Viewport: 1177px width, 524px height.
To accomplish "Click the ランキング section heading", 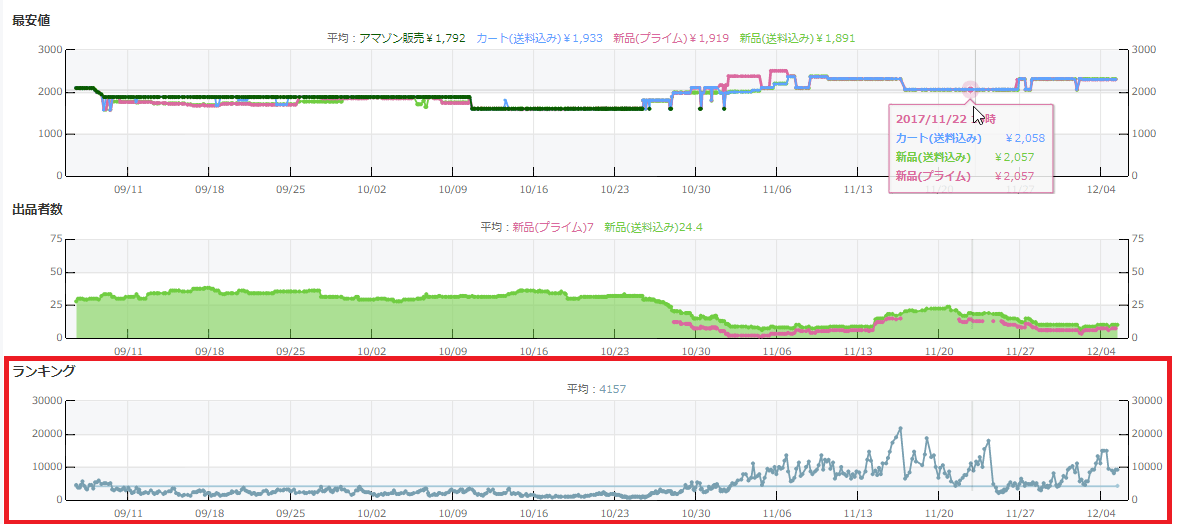I will pyautogui.click(x=44, y=371).
